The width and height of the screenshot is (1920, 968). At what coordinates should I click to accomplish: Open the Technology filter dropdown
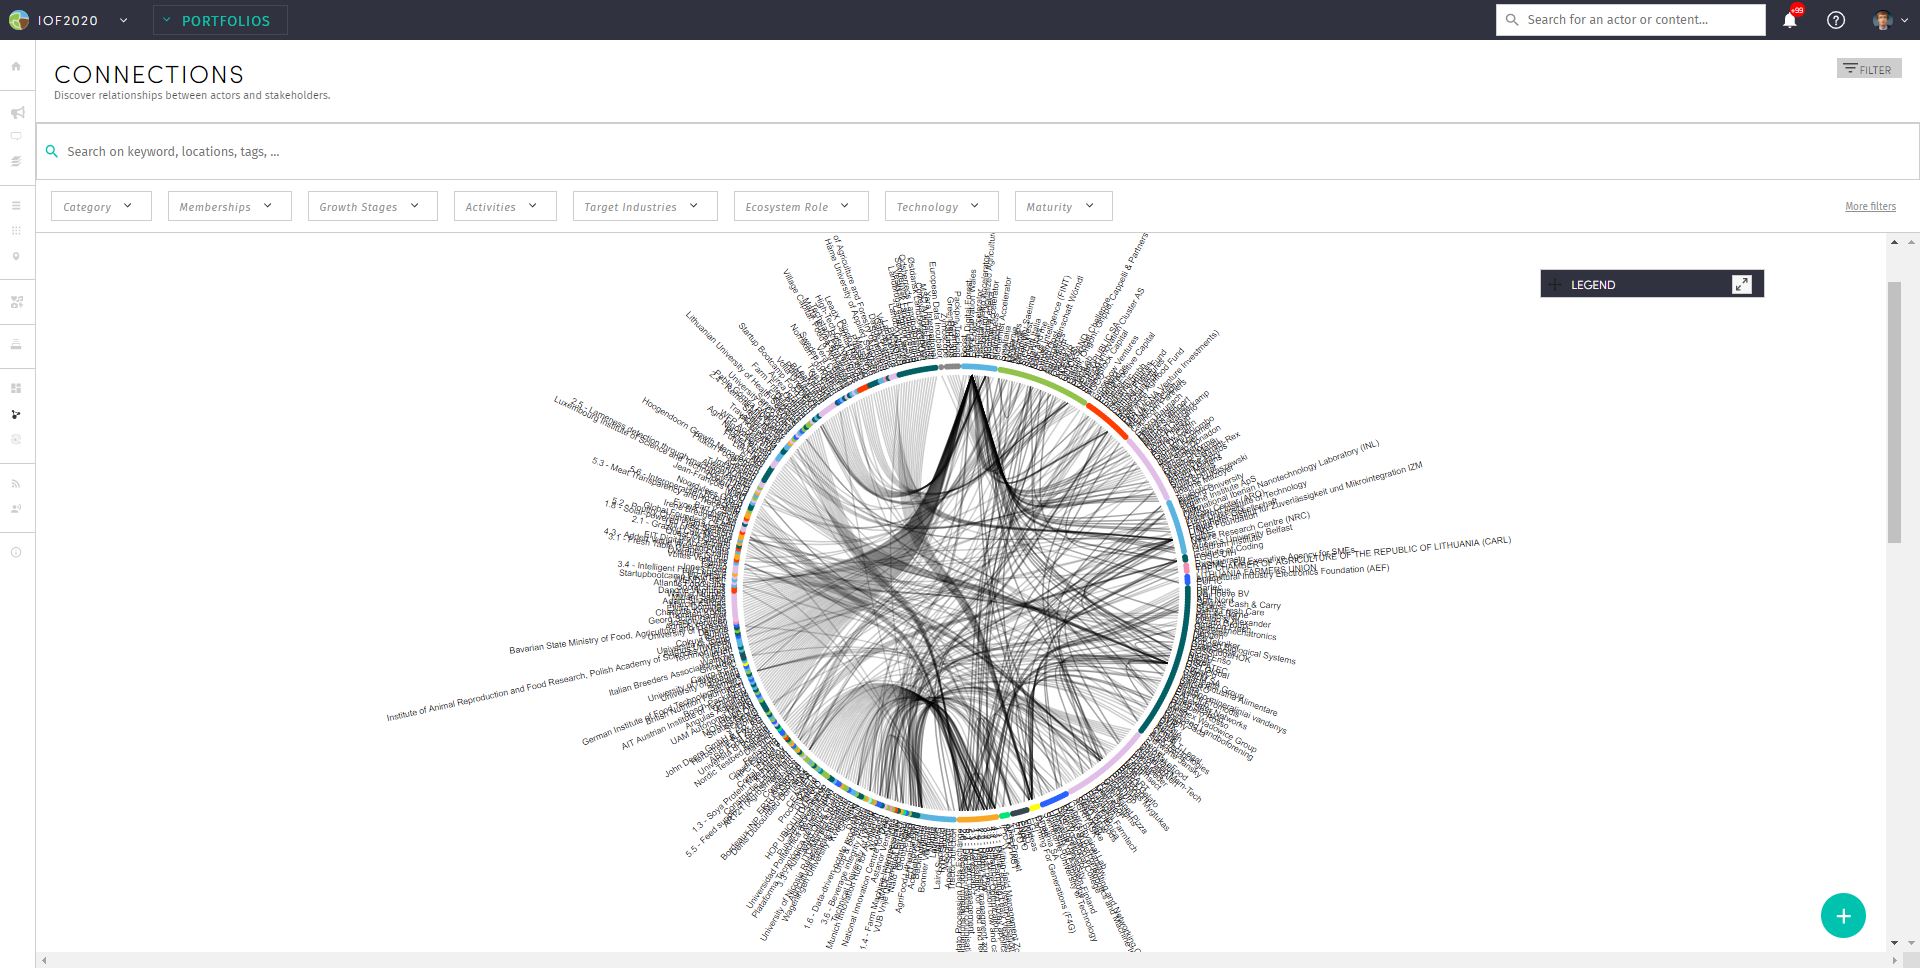(x=942, y=206)
